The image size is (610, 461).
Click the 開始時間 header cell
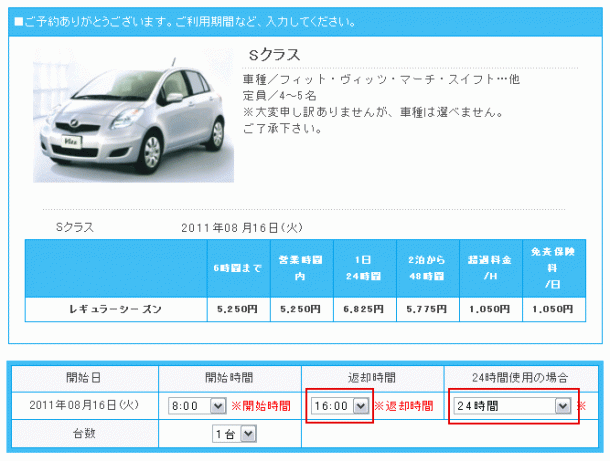click(230, 378)
